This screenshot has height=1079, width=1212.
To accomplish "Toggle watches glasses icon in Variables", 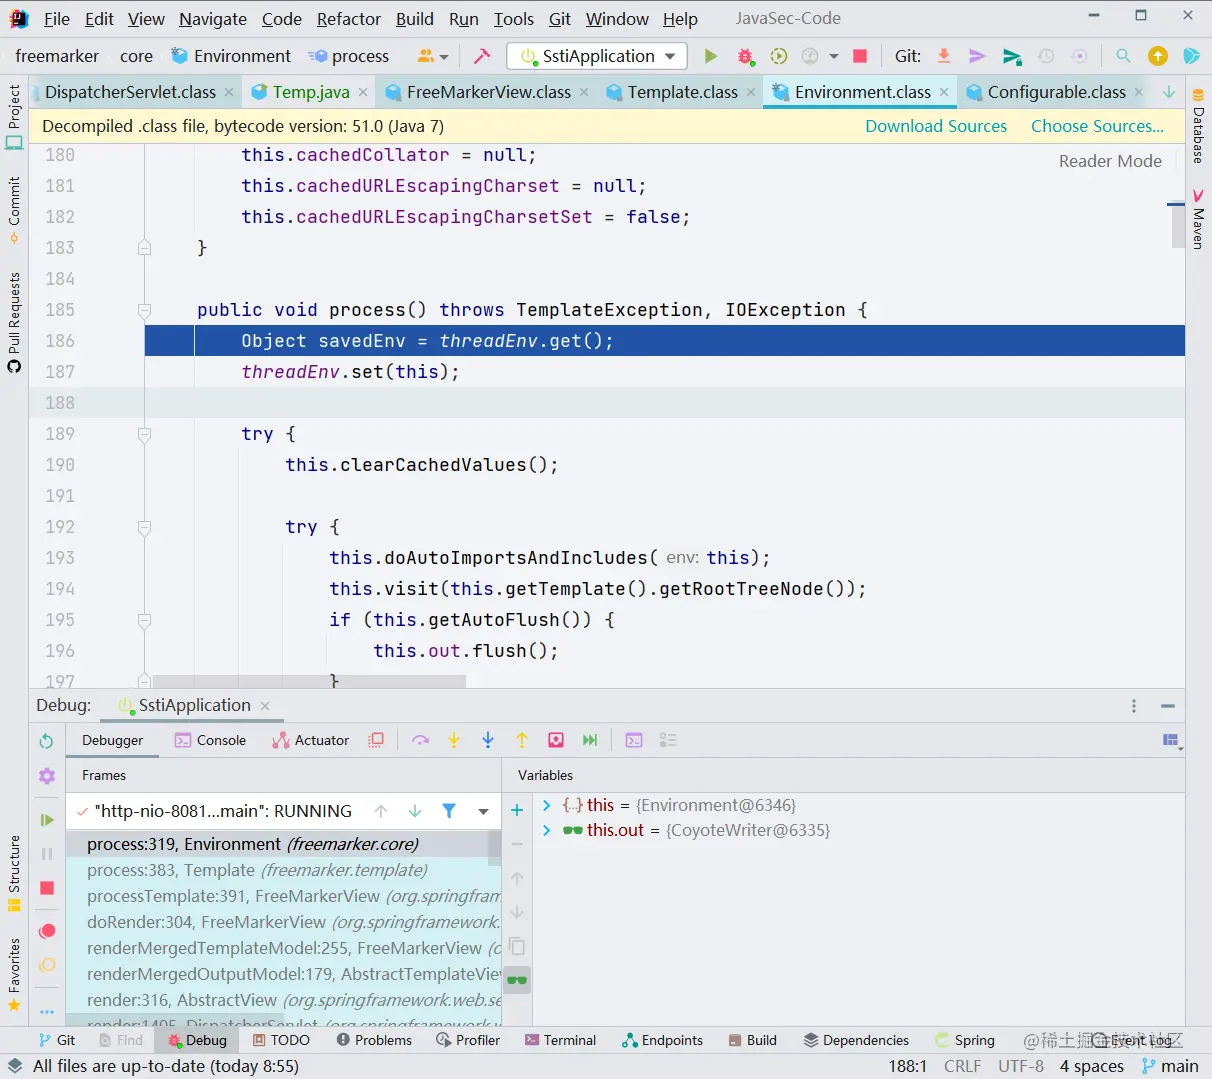I will tap(517, 979).
